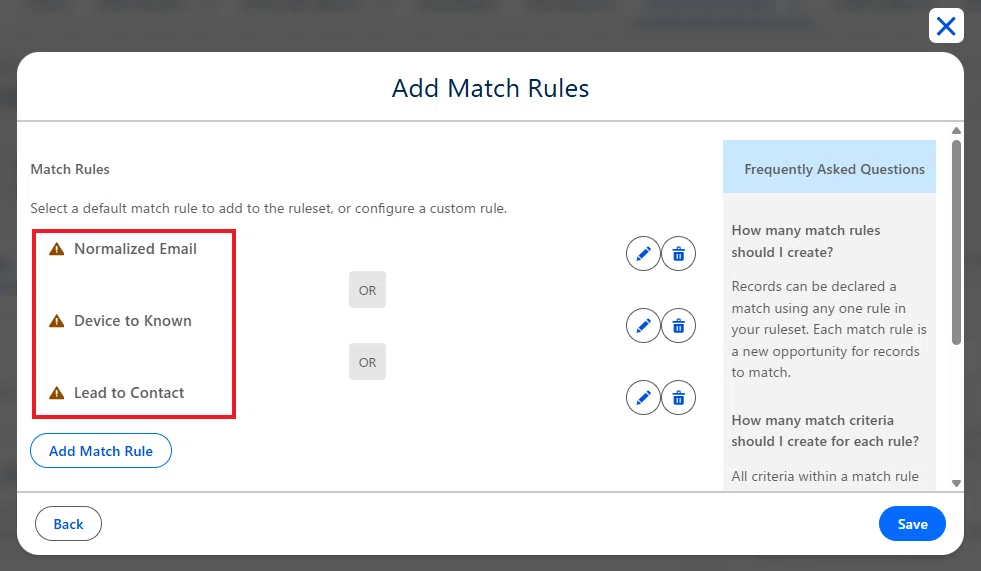Edit the Lead to Contact rule
This screenshot has height=571, width=981.
click(643, 398)
